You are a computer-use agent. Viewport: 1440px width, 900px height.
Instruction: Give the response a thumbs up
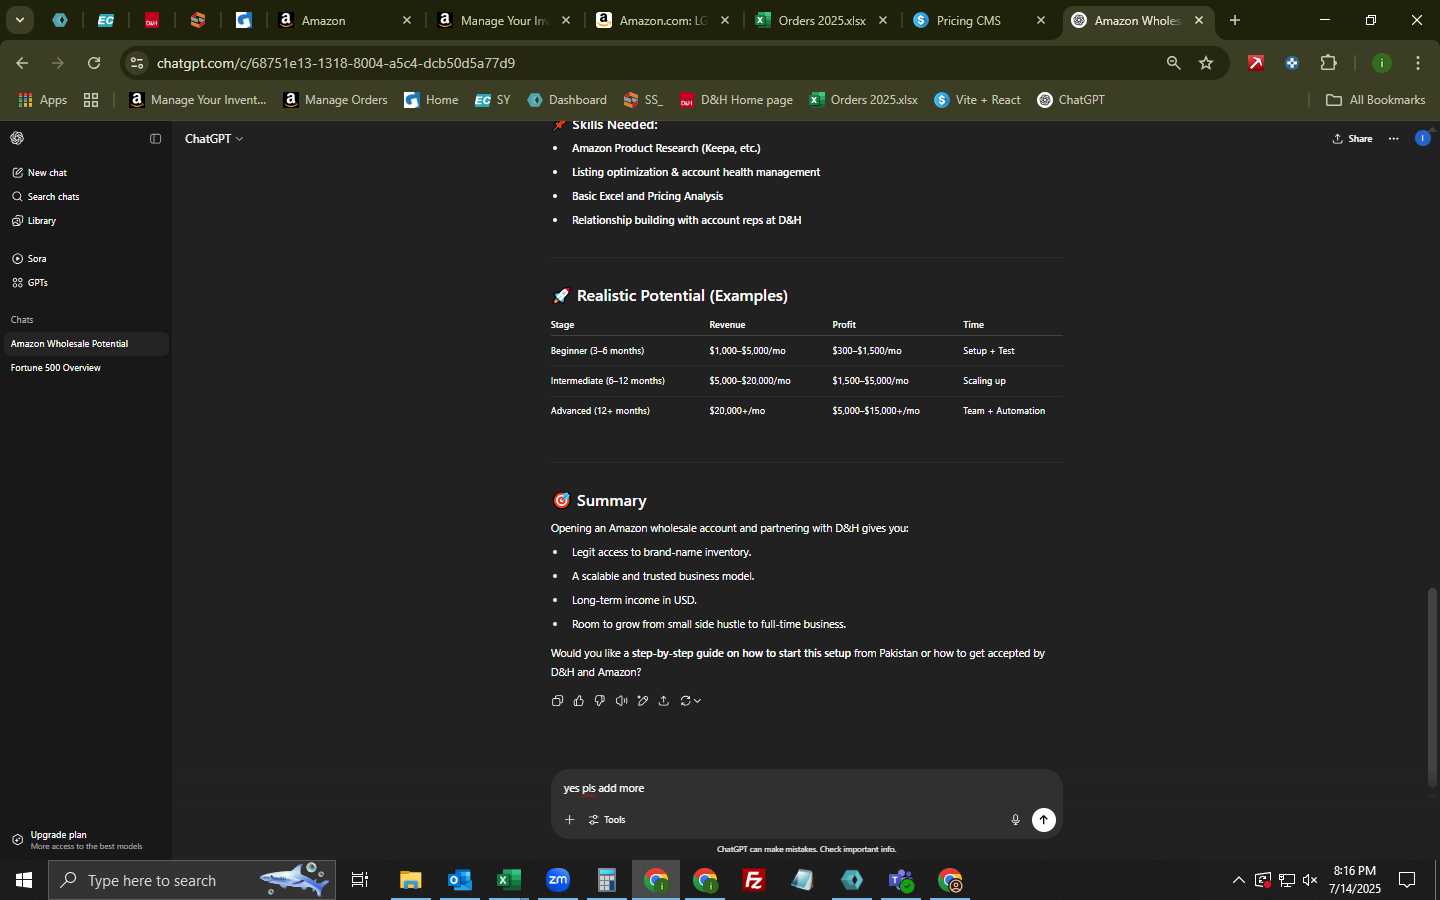[579, 701]
